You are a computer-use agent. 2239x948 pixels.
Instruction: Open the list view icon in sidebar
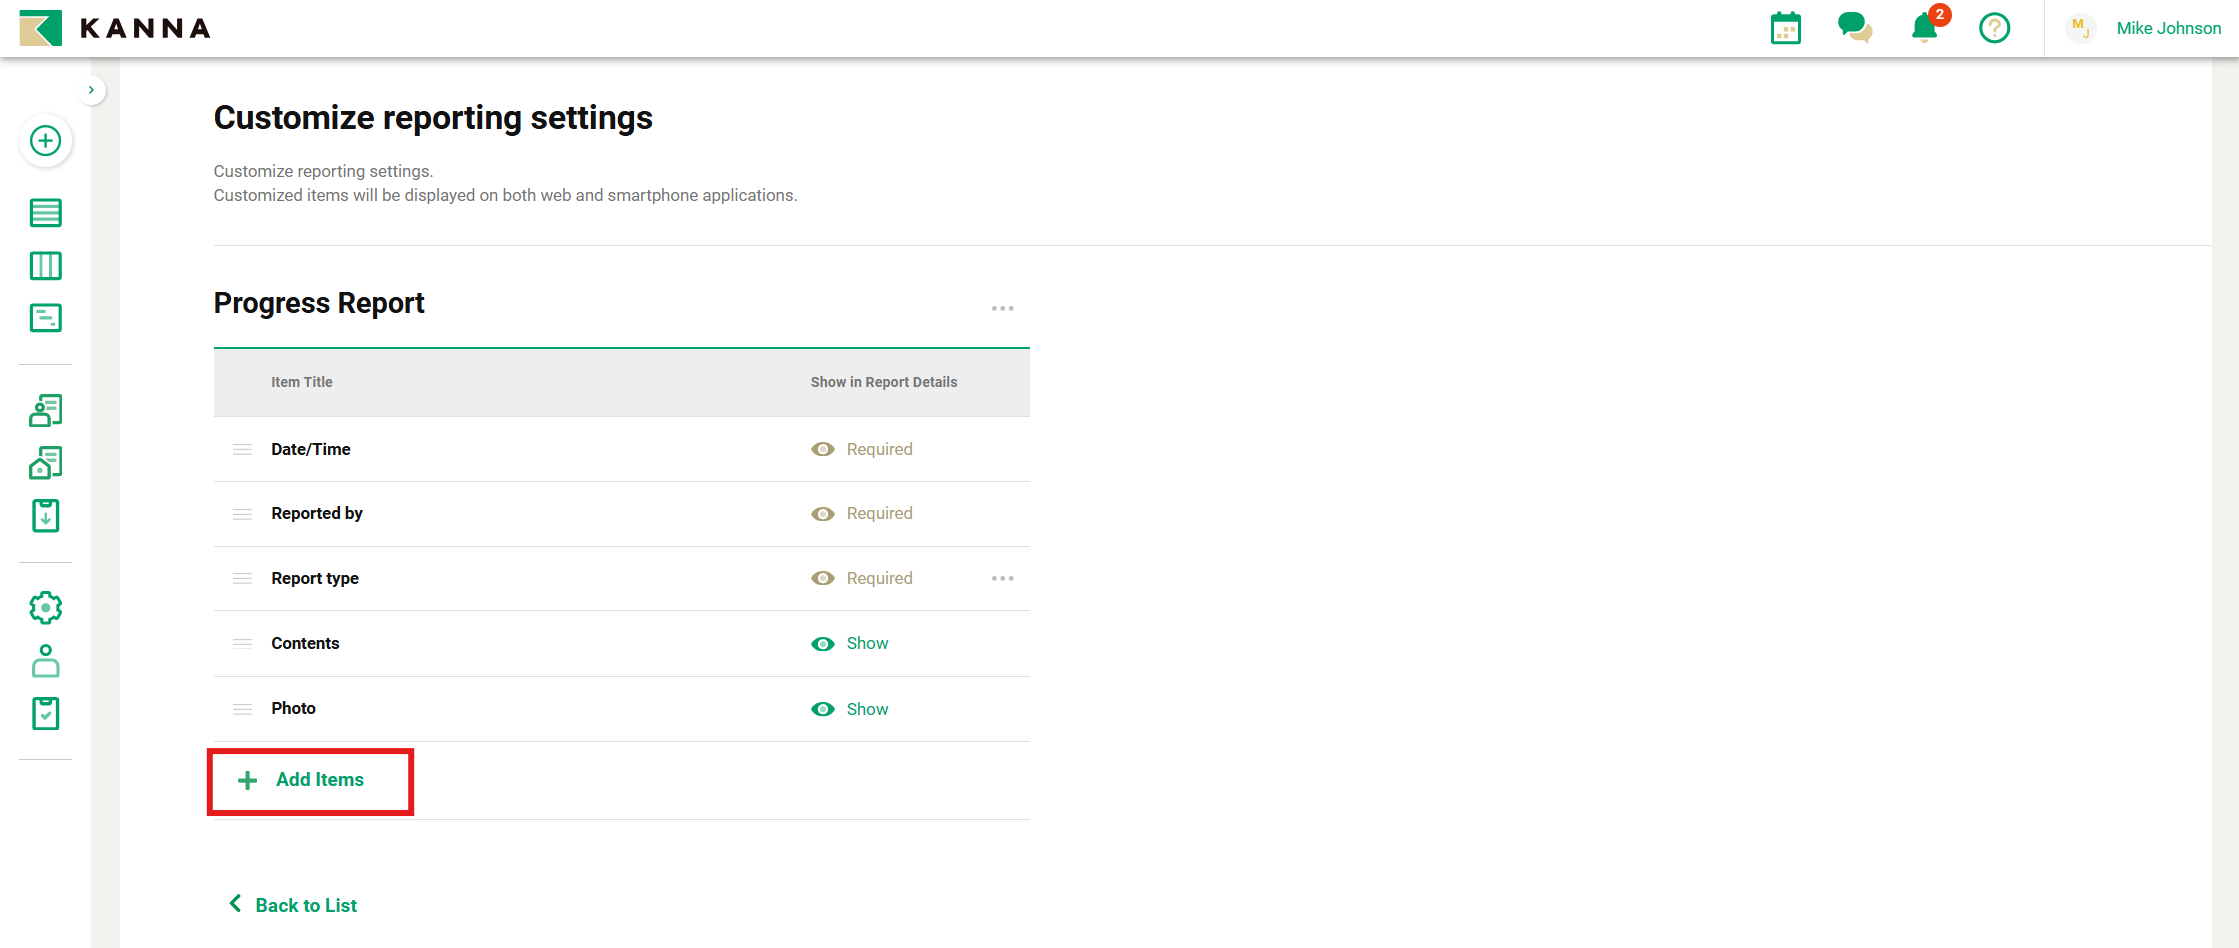[x=45, y=213]
